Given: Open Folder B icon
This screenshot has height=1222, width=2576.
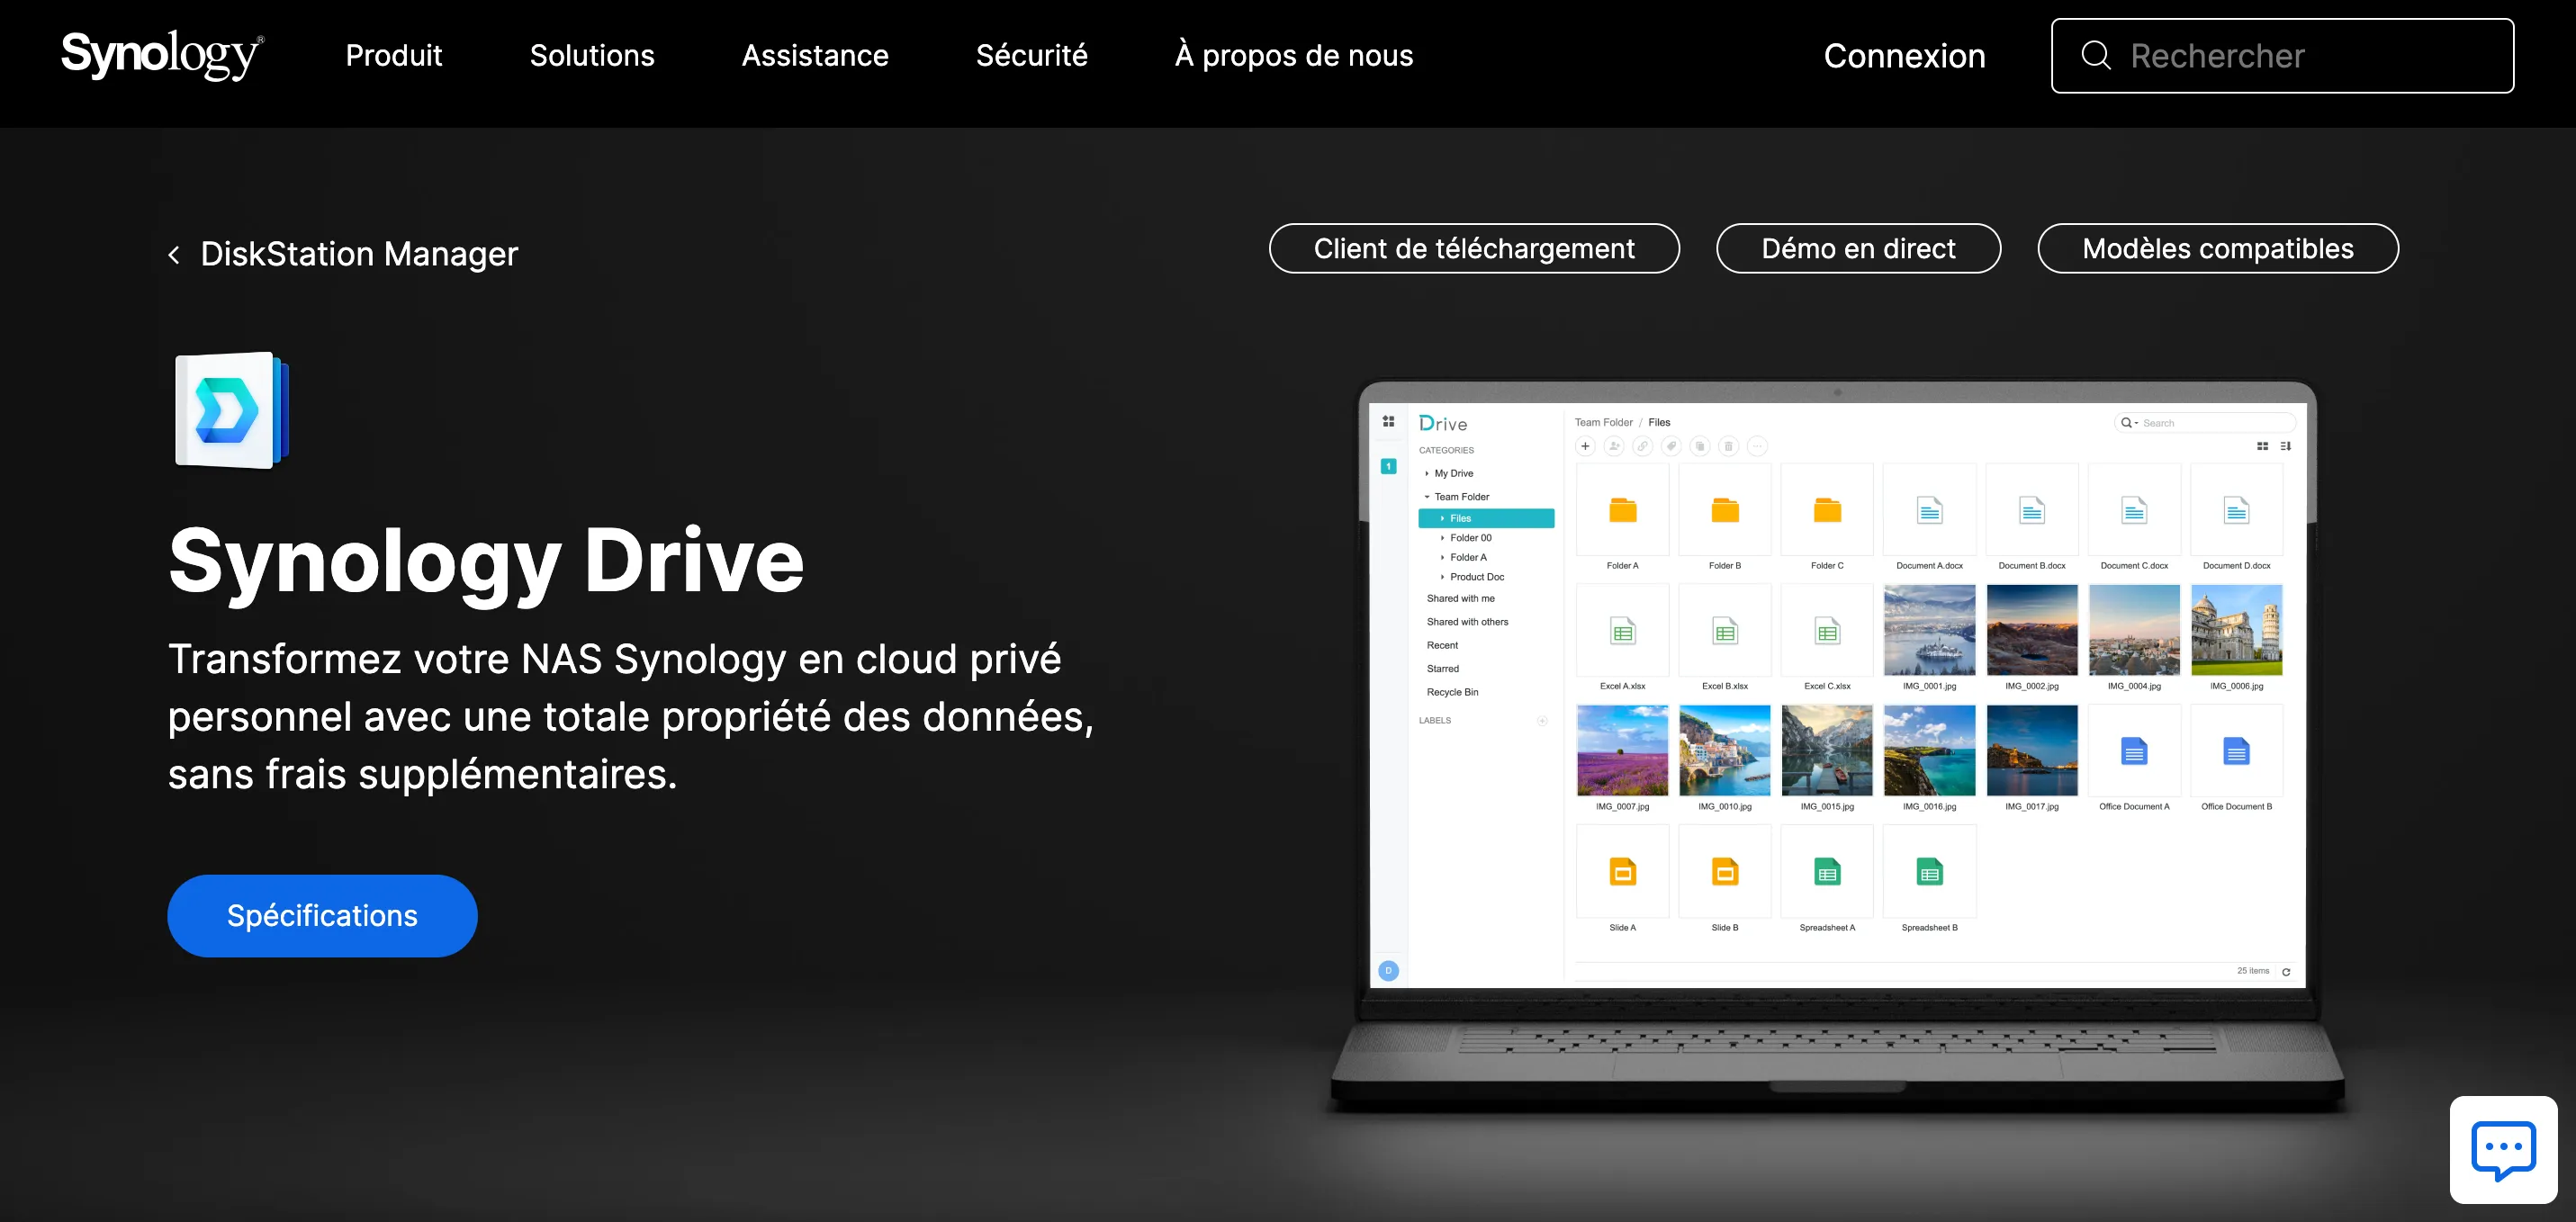Looking at the screenshot, I should (1725, 510).
